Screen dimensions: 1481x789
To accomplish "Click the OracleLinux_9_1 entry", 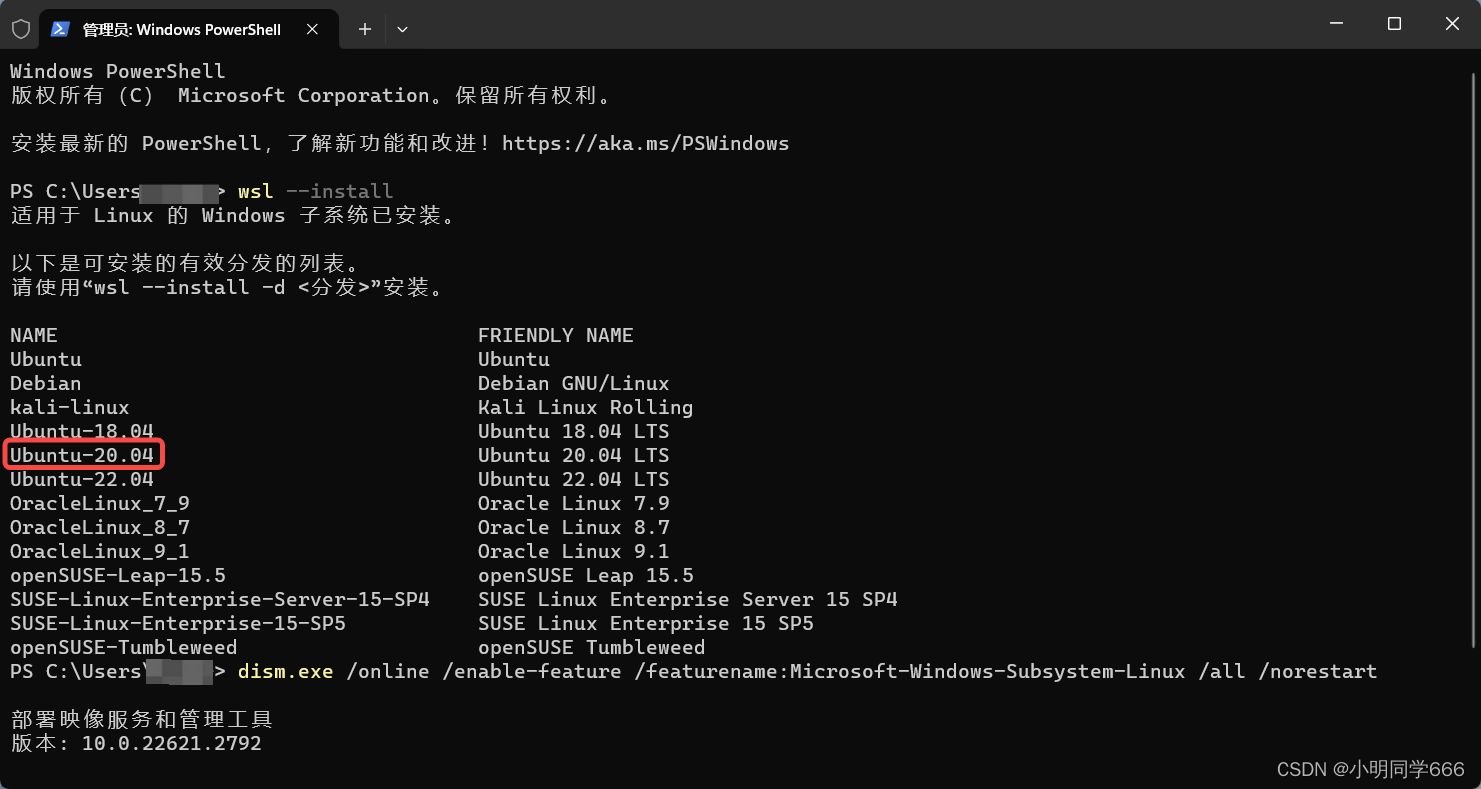I will coord(98,551).
